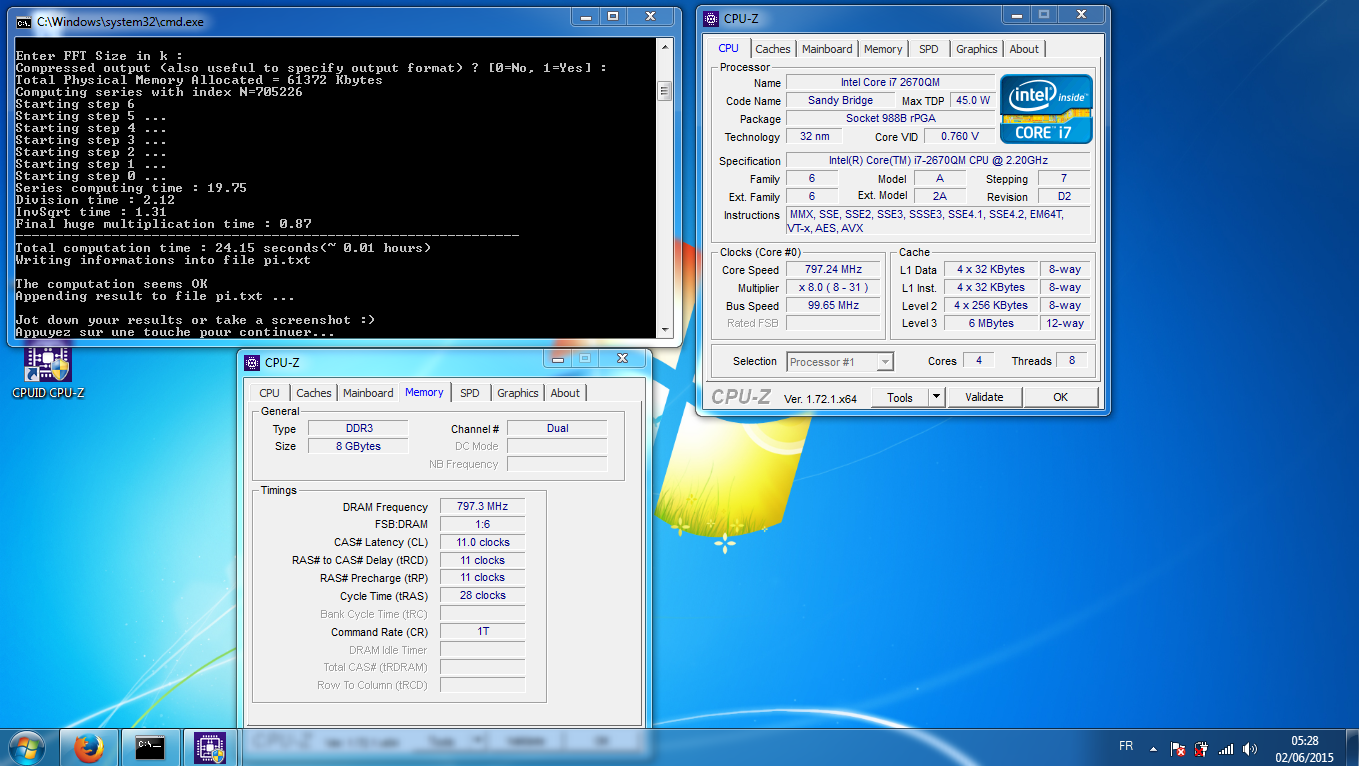
Task: Click the CAS# Latency value "11.0 clocks"
Action: [482, 542]
